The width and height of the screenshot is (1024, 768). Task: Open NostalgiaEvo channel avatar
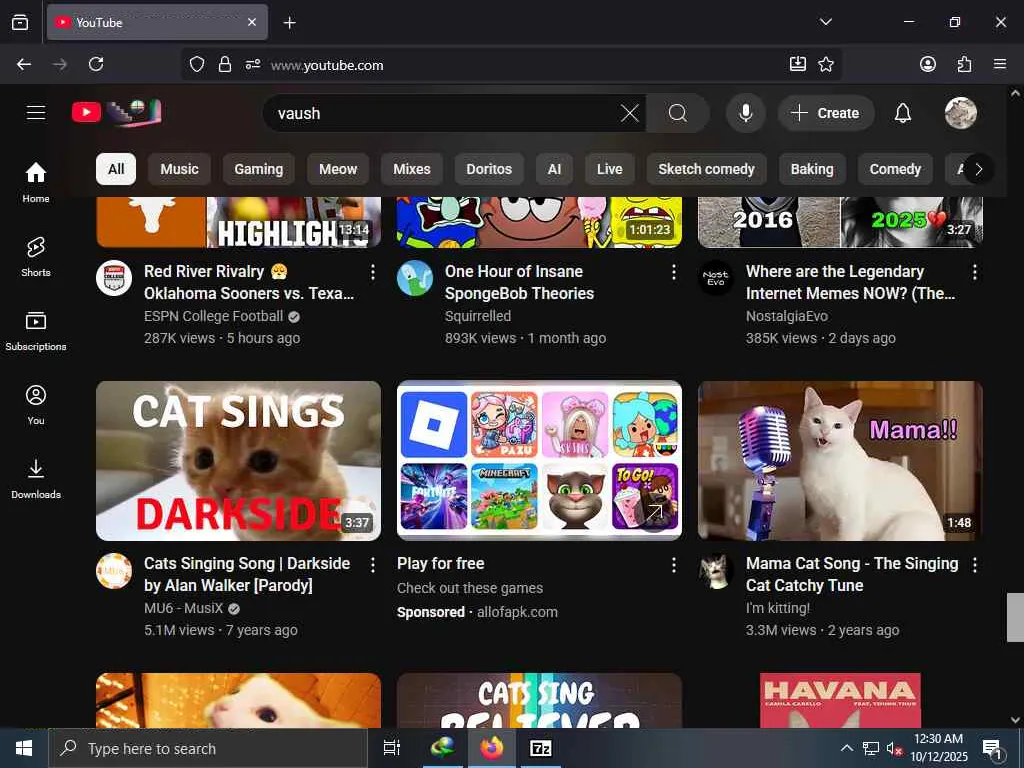(x=716, y=278)
